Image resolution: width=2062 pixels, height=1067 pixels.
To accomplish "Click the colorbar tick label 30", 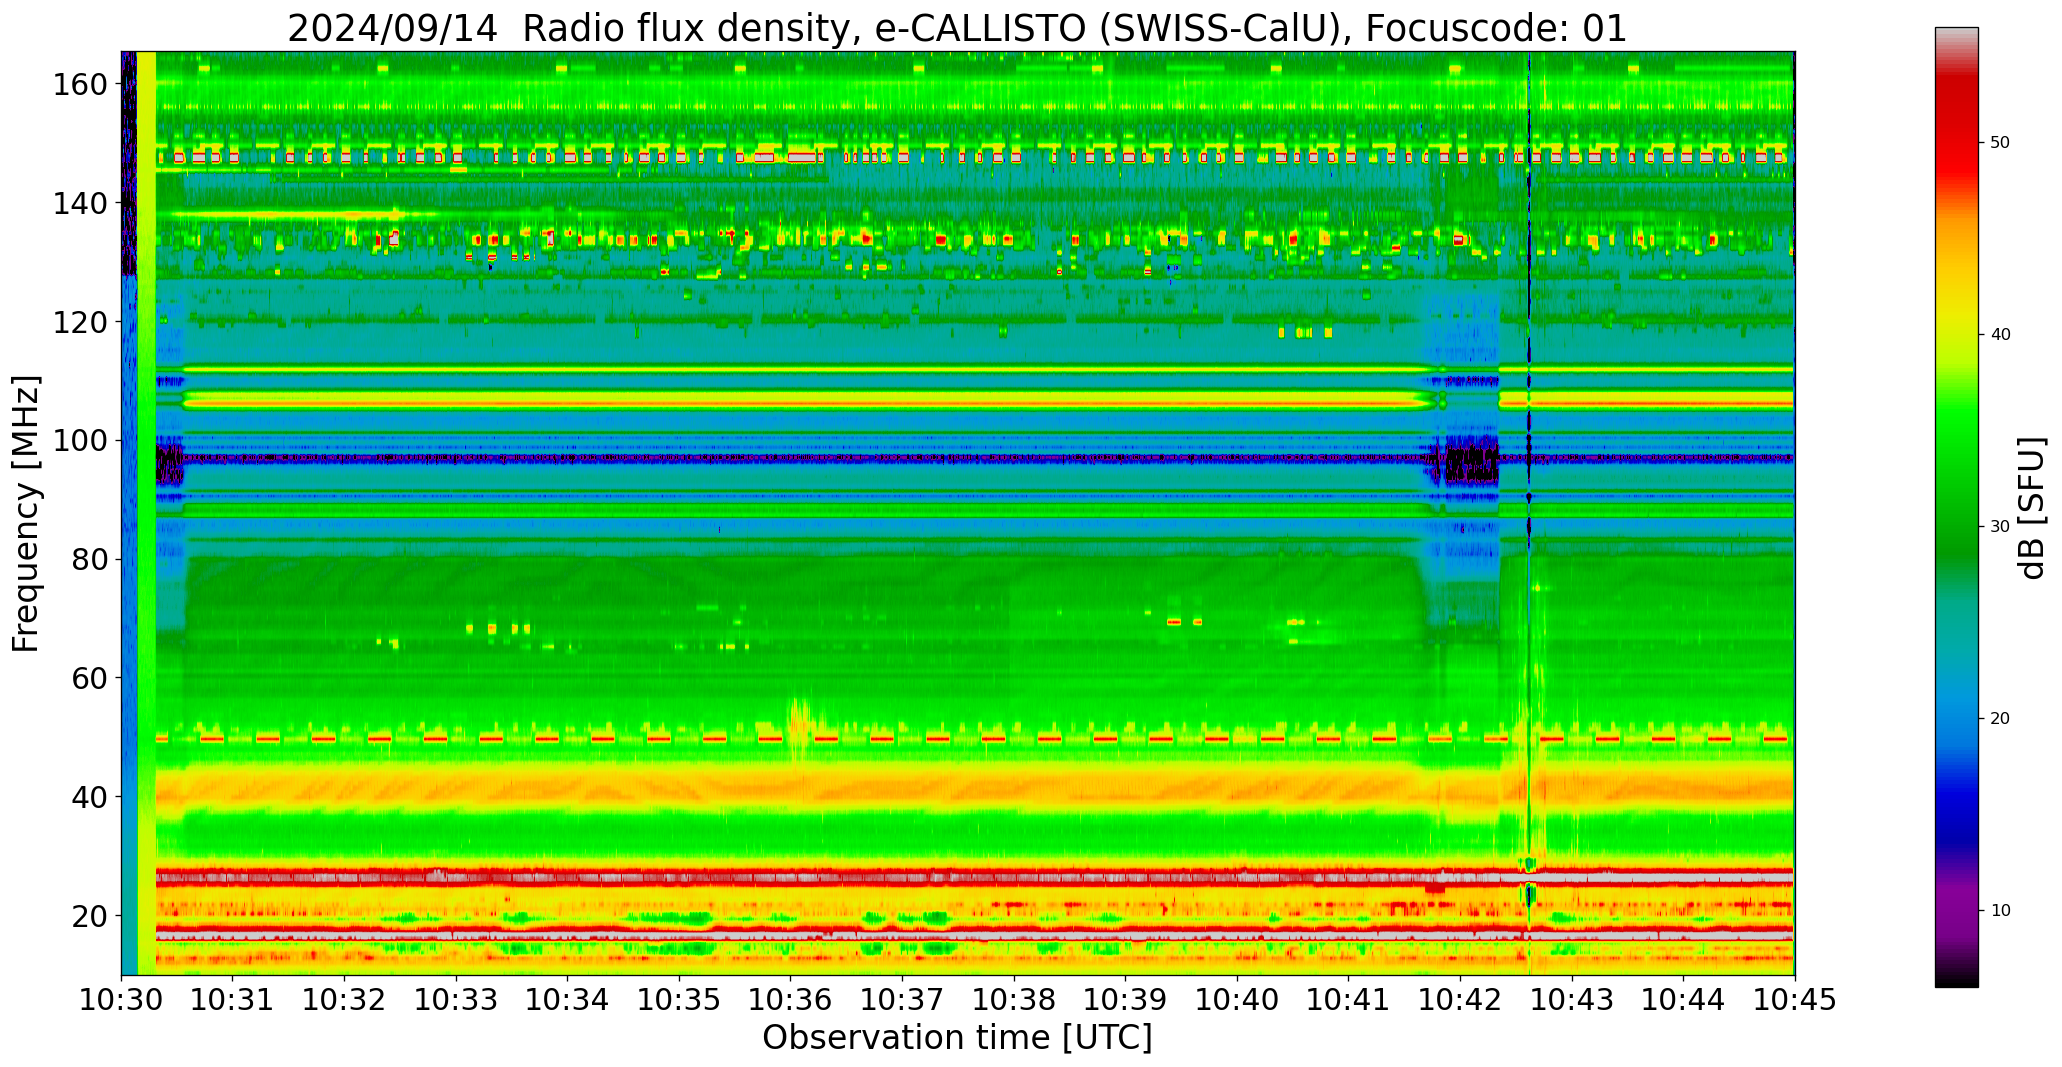I will tap(2000, 527).
